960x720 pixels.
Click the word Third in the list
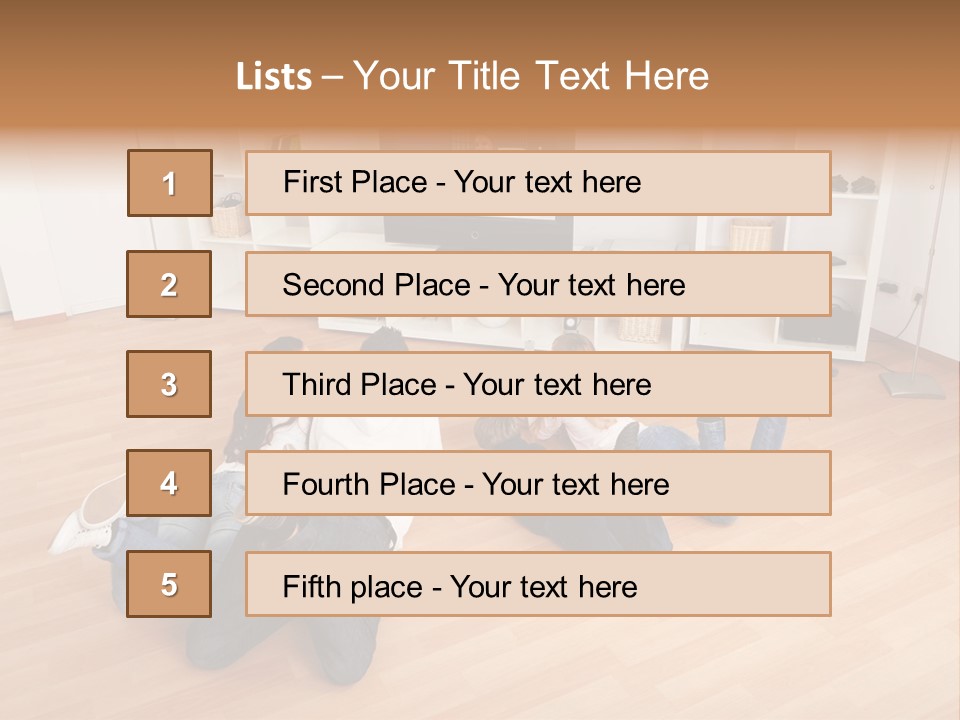(318, 385)
